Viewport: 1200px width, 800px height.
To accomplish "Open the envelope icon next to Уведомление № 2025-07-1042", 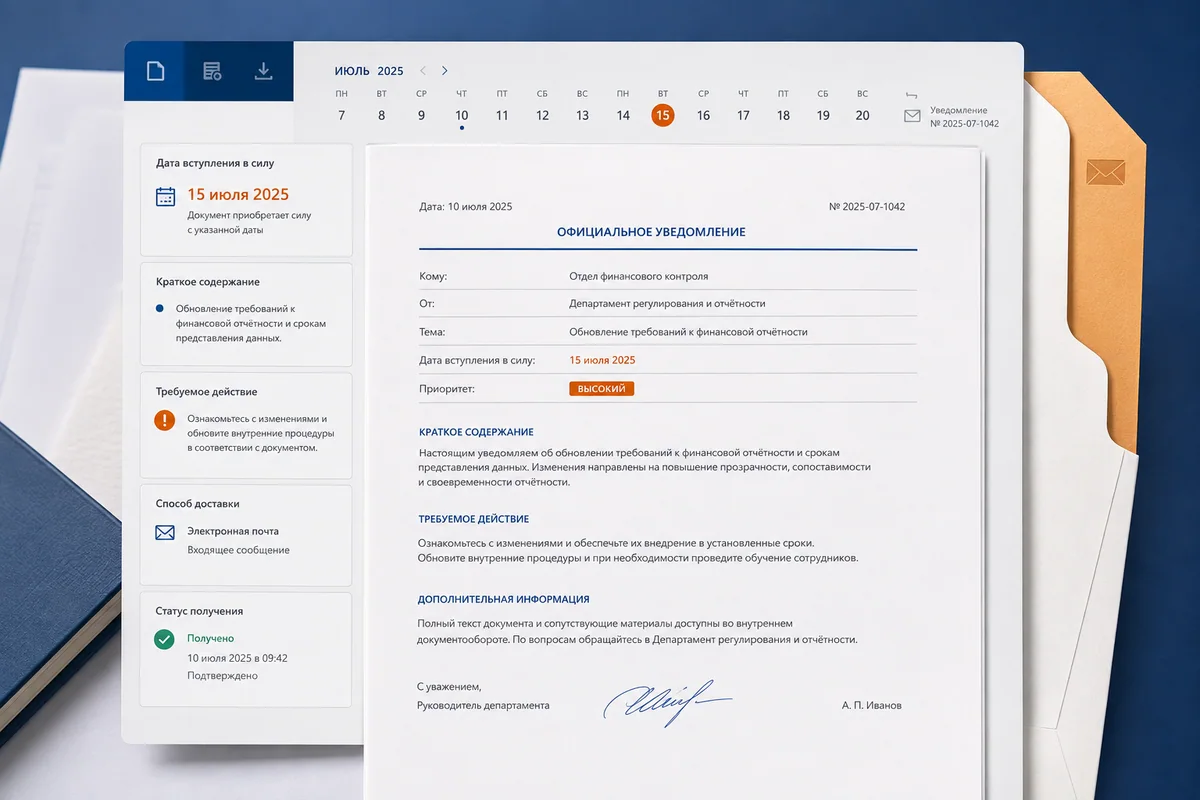I will click(x=912, y=116).
